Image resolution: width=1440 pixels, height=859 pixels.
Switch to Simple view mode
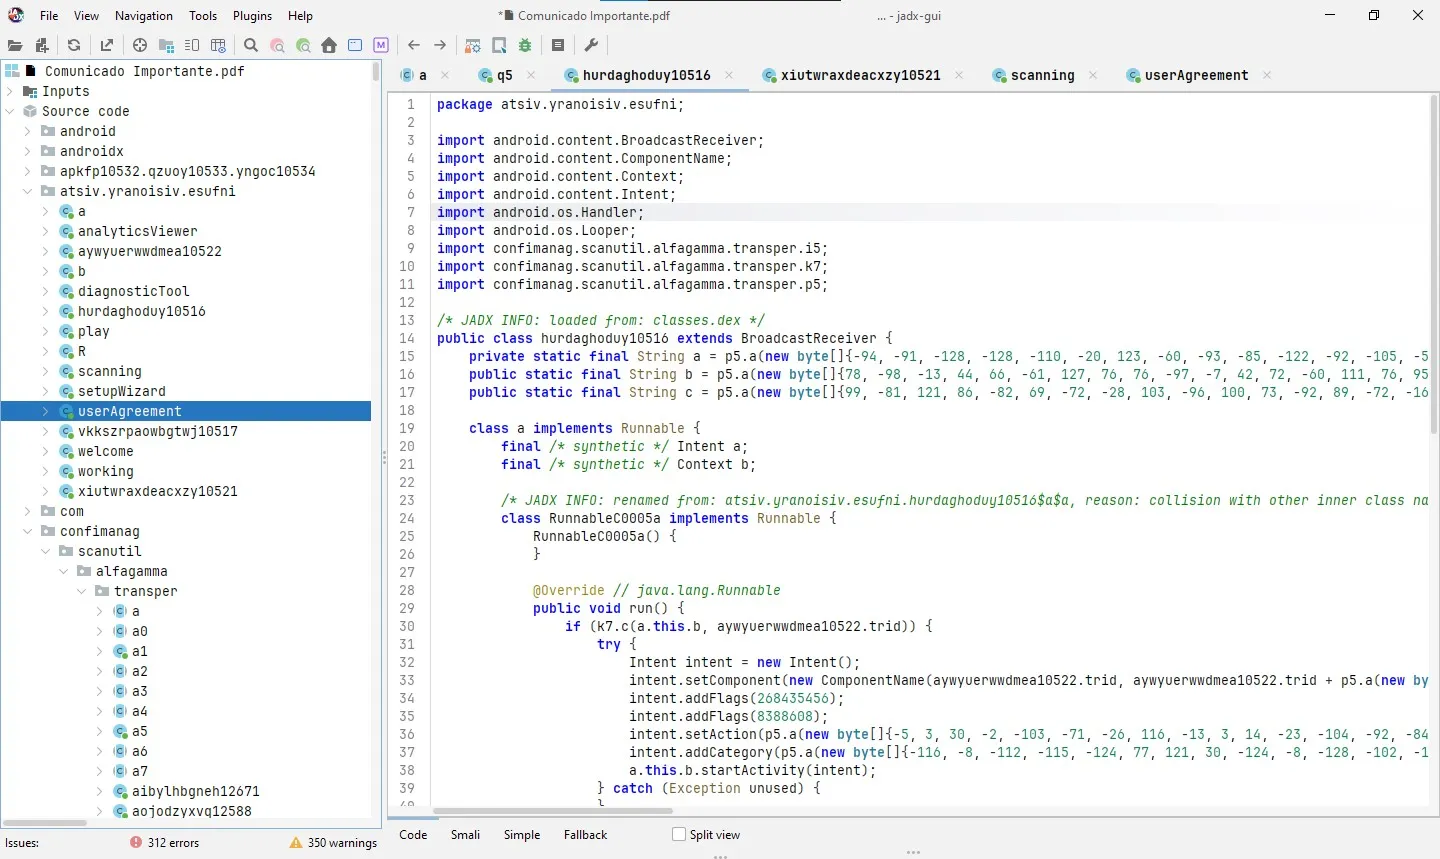522,834
